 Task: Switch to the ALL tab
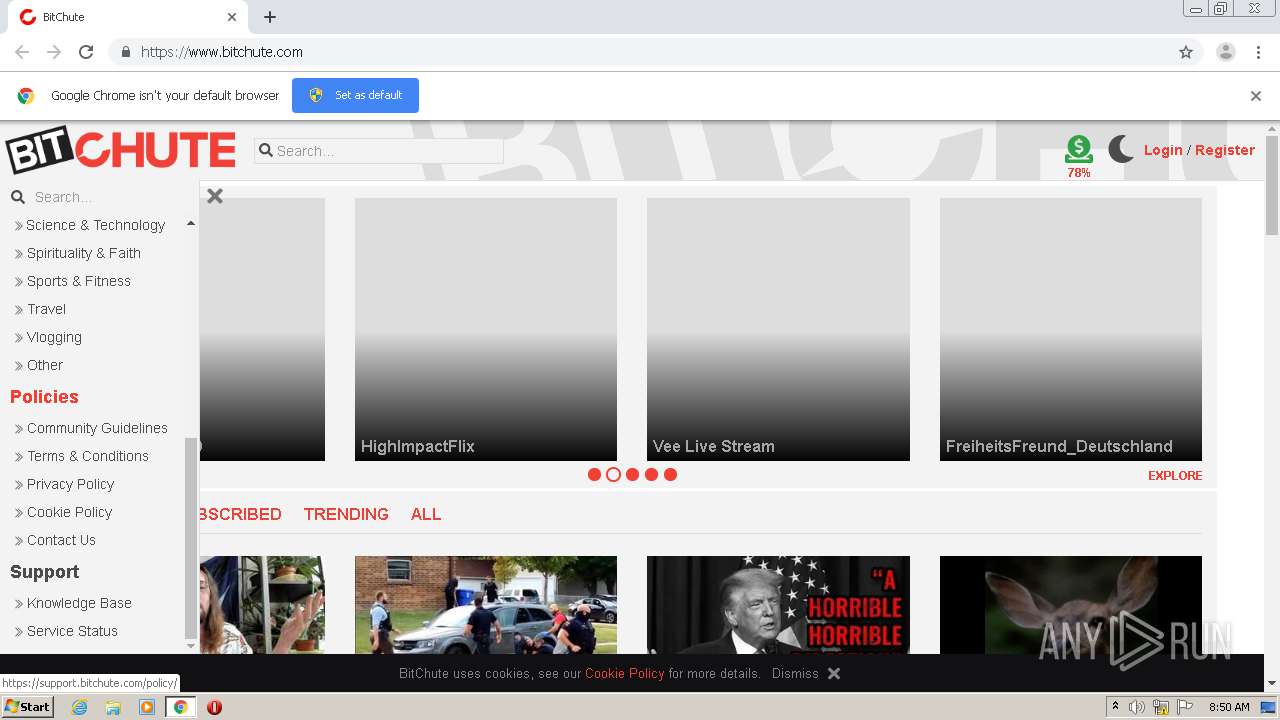tap(426, 514)
